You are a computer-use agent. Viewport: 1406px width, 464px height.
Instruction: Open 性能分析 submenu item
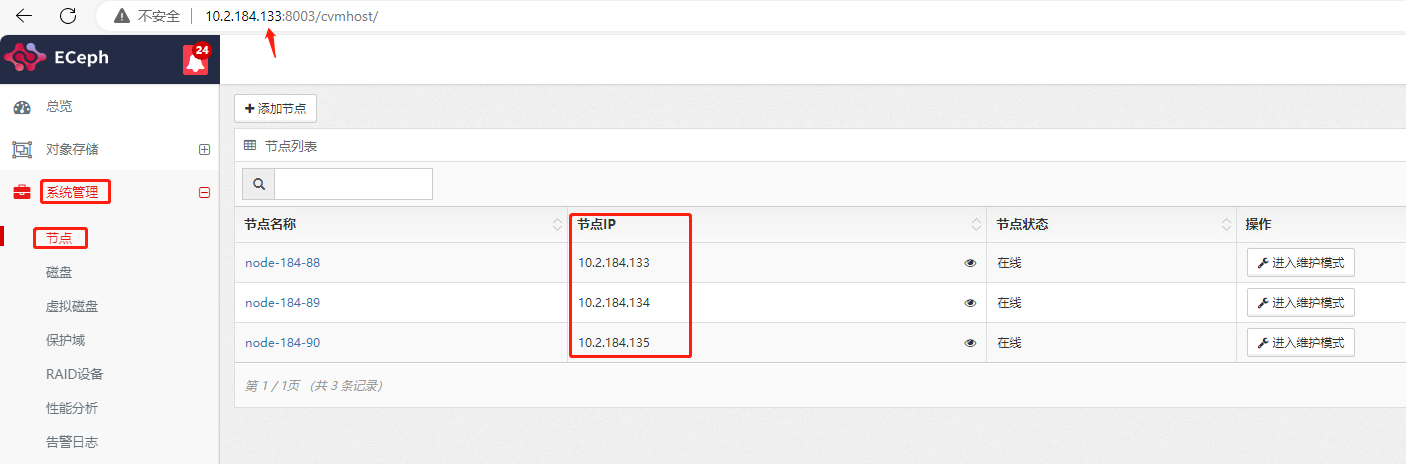click(72, 408)
